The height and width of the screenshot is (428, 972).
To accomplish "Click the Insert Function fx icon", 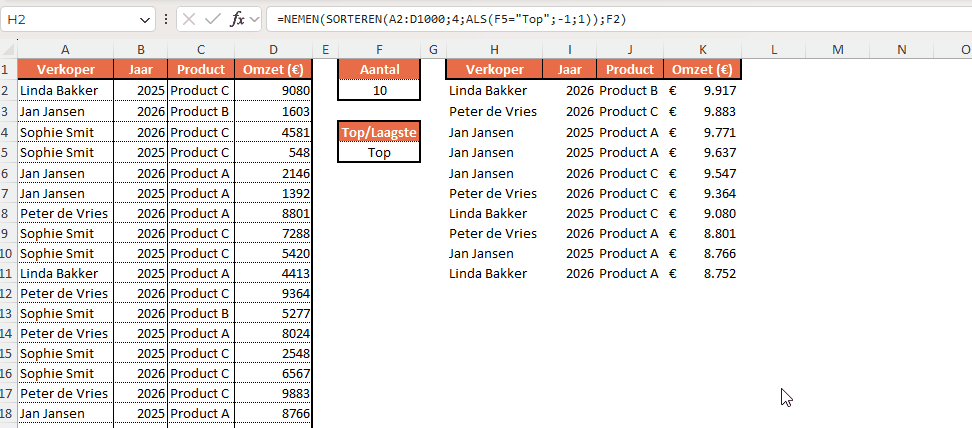I will [238, 19].
